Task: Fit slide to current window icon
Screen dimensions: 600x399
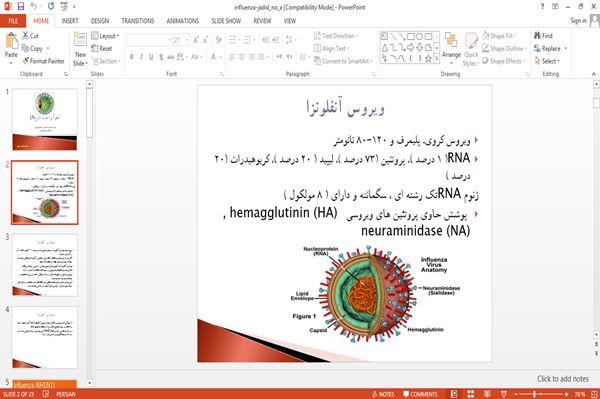Action: 594,394
